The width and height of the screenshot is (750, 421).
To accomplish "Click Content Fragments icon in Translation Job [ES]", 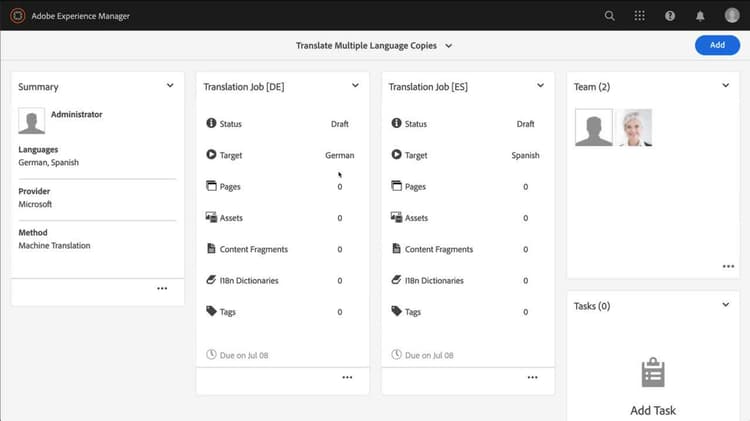I will [x=396, y=248].
